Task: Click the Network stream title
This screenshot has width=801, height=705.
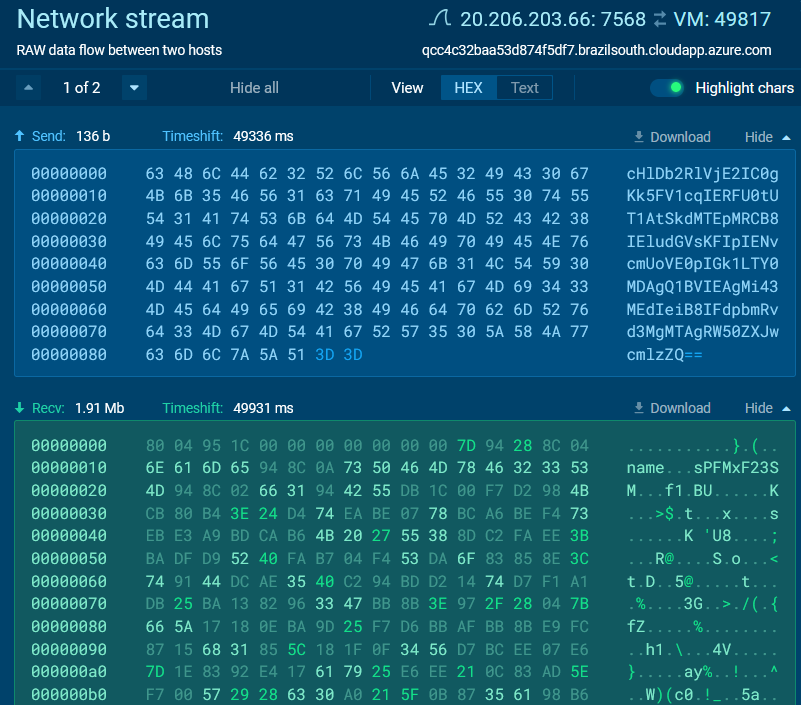Action: click(x=113, y=19)
